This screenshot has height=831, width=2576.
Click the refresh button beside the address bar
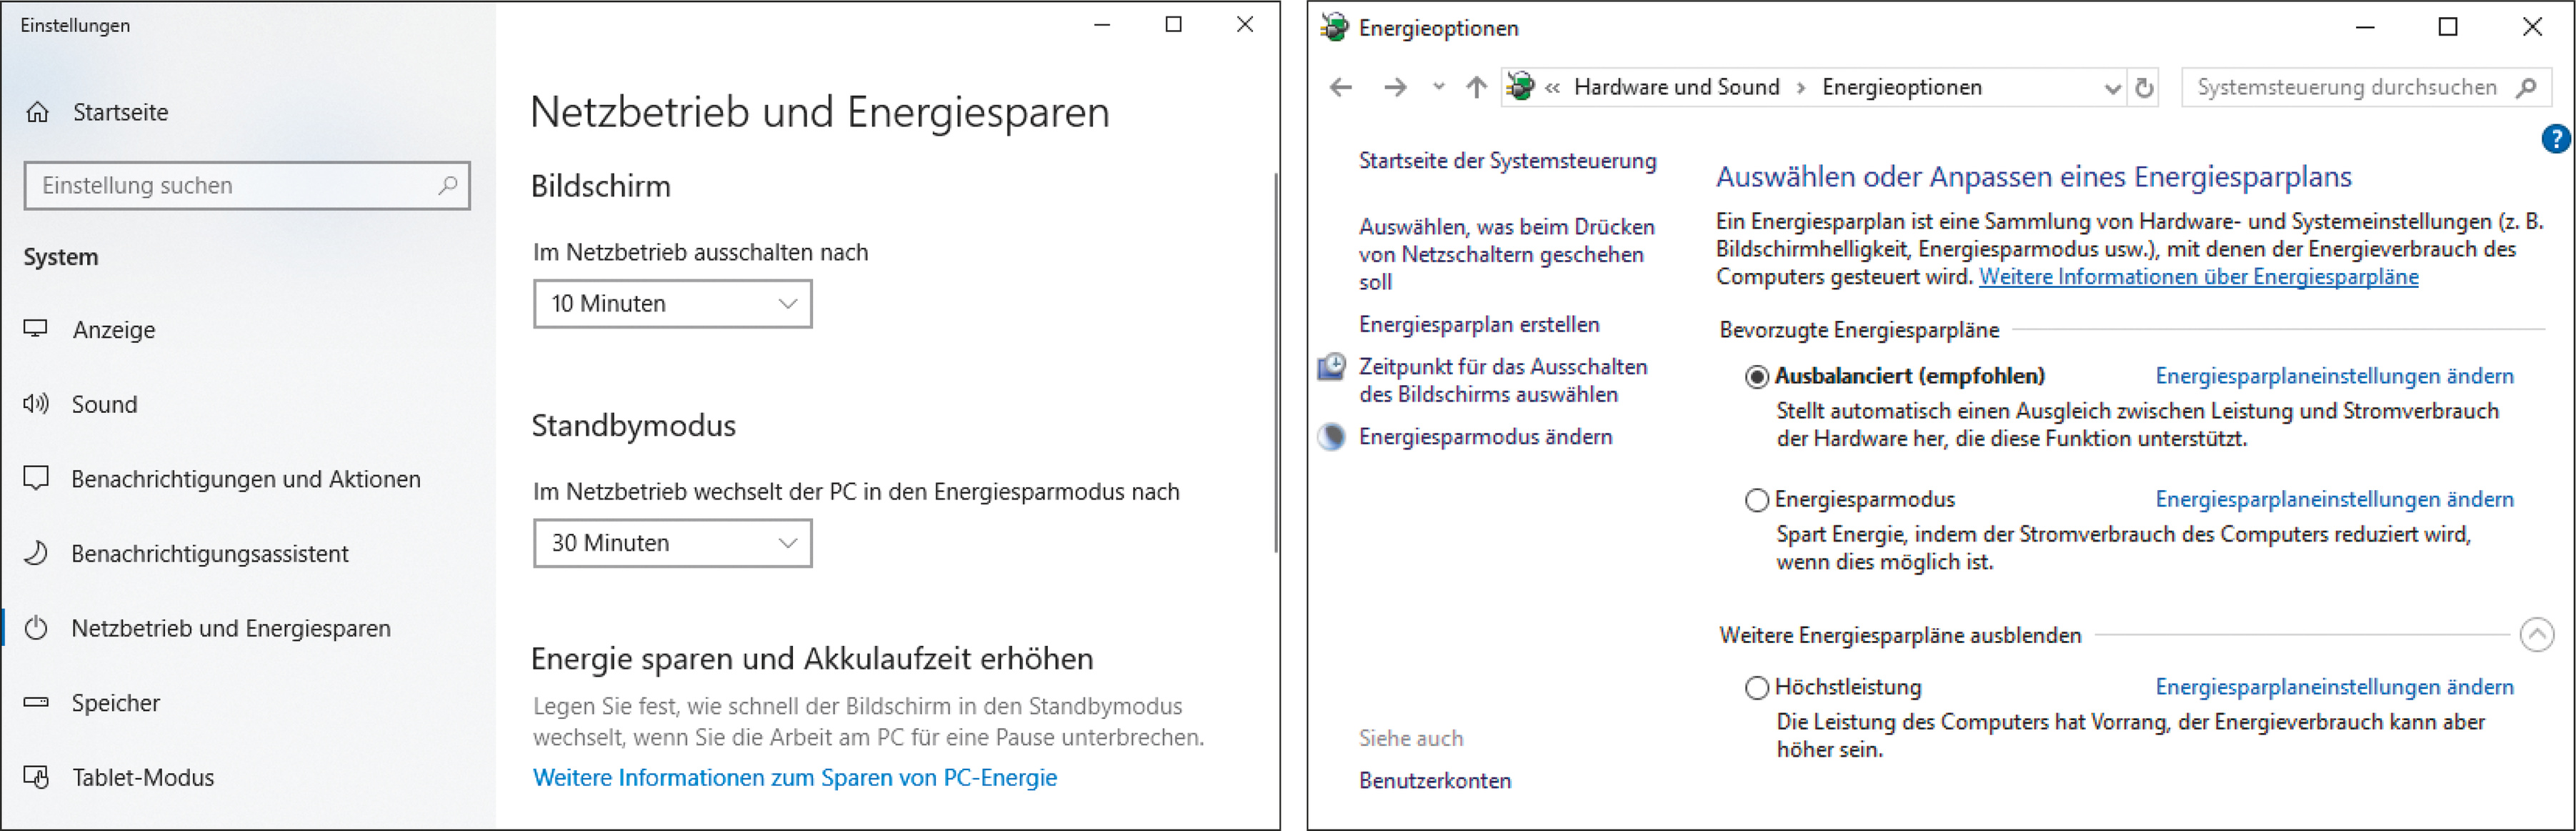click(x=2144, y=88)
